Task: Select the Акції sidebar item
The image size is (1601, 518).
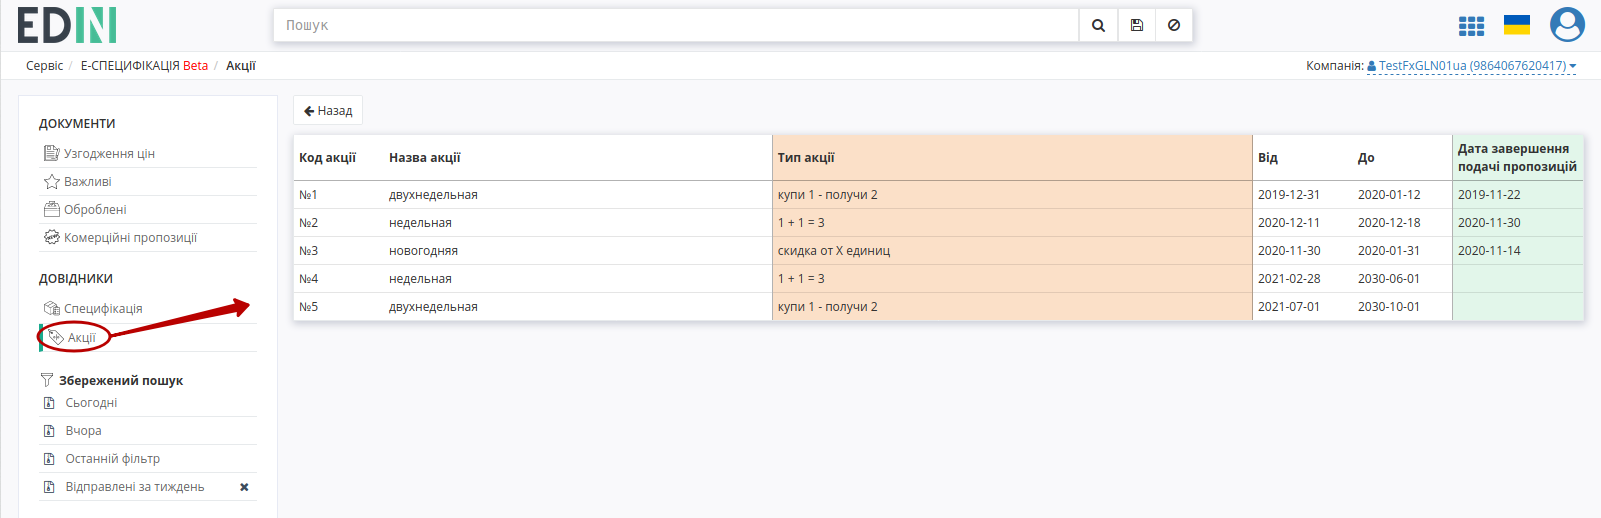Action: coord(82,338)
